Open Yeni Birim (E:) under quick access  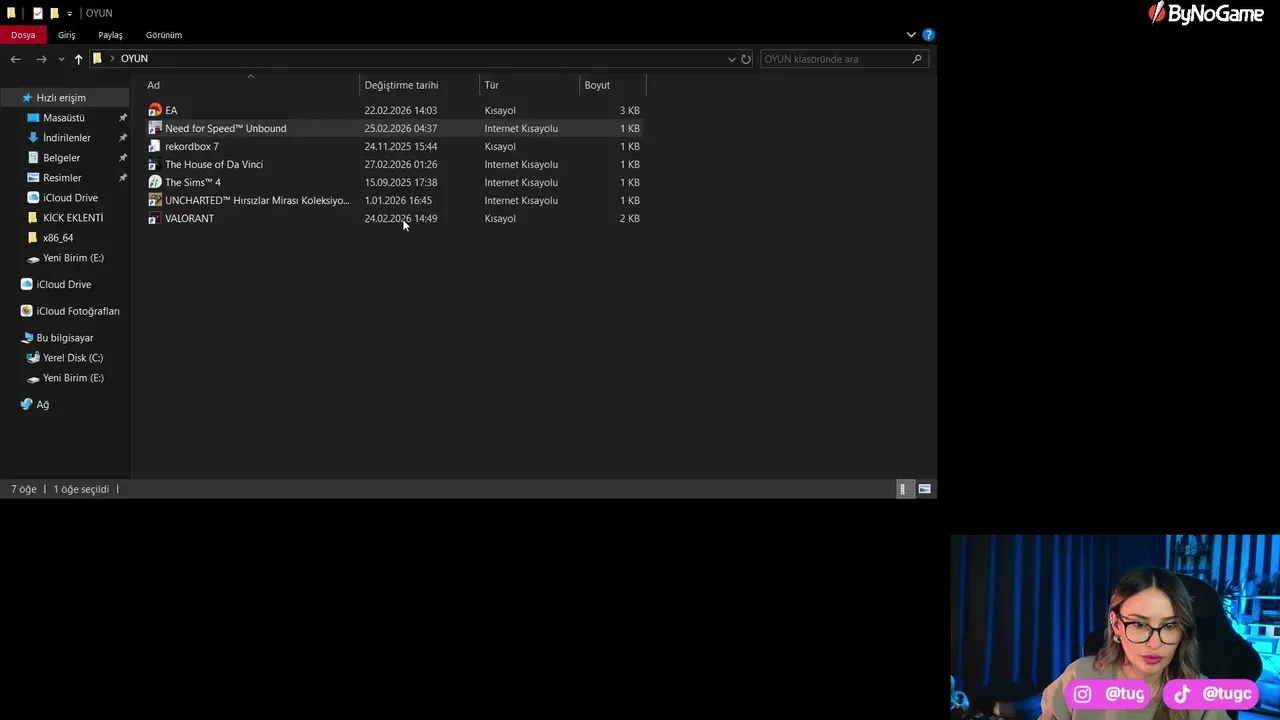(73, 258)
